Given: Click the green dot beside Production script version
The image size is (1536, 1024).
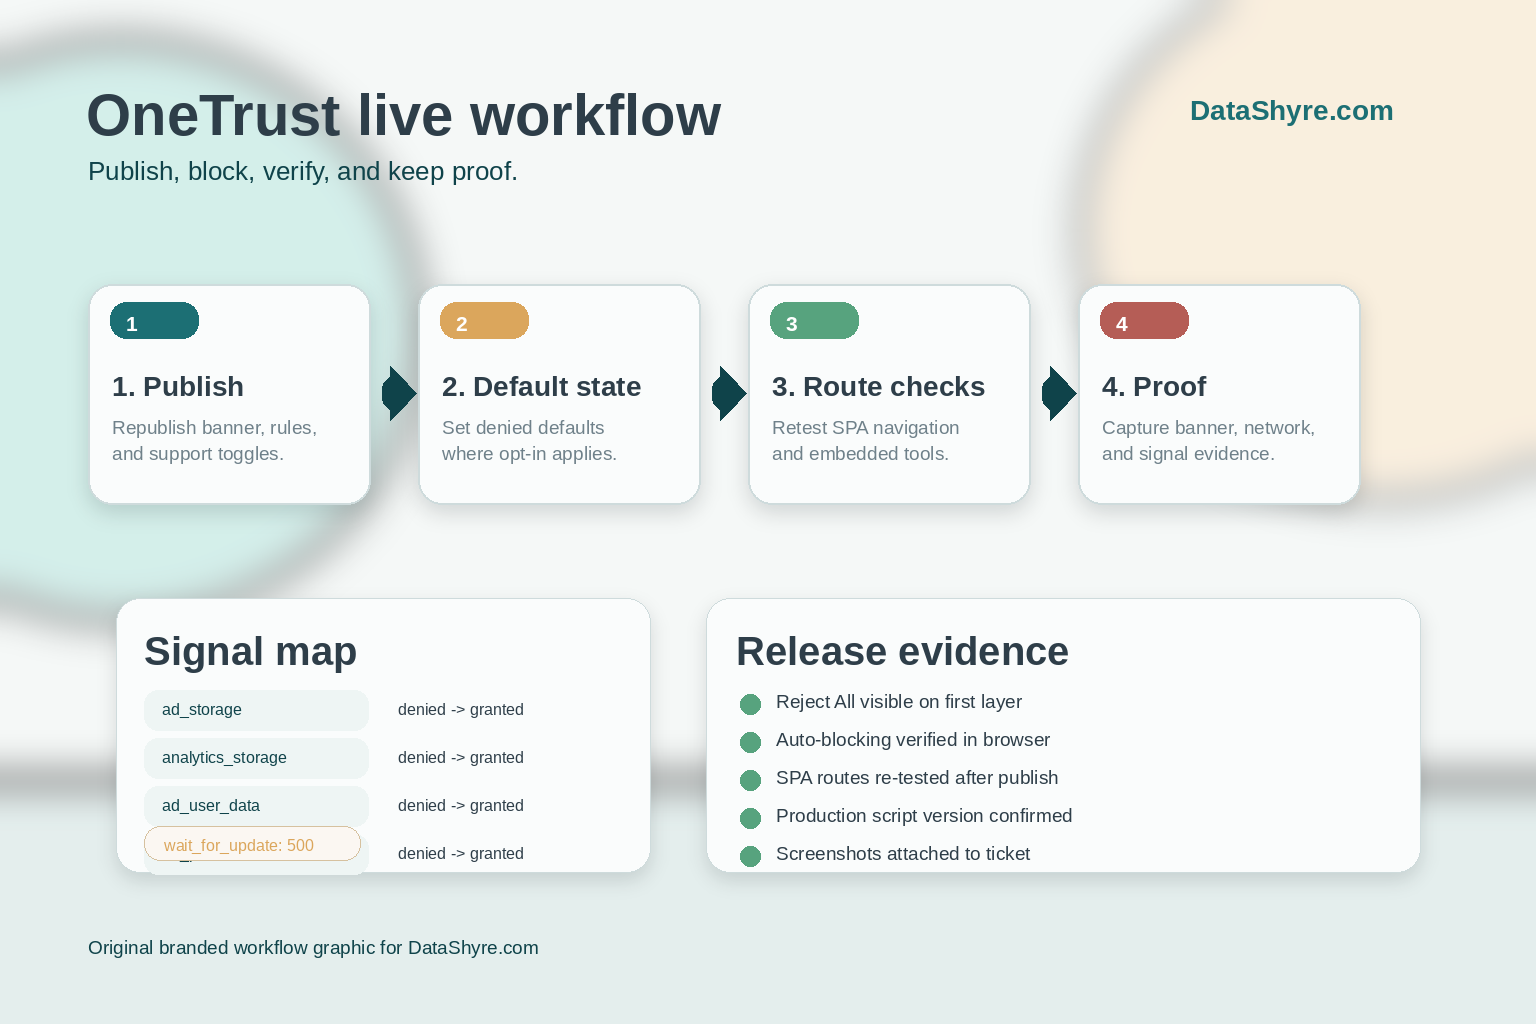Looking at the screenshot, I should tap(750, 818).
